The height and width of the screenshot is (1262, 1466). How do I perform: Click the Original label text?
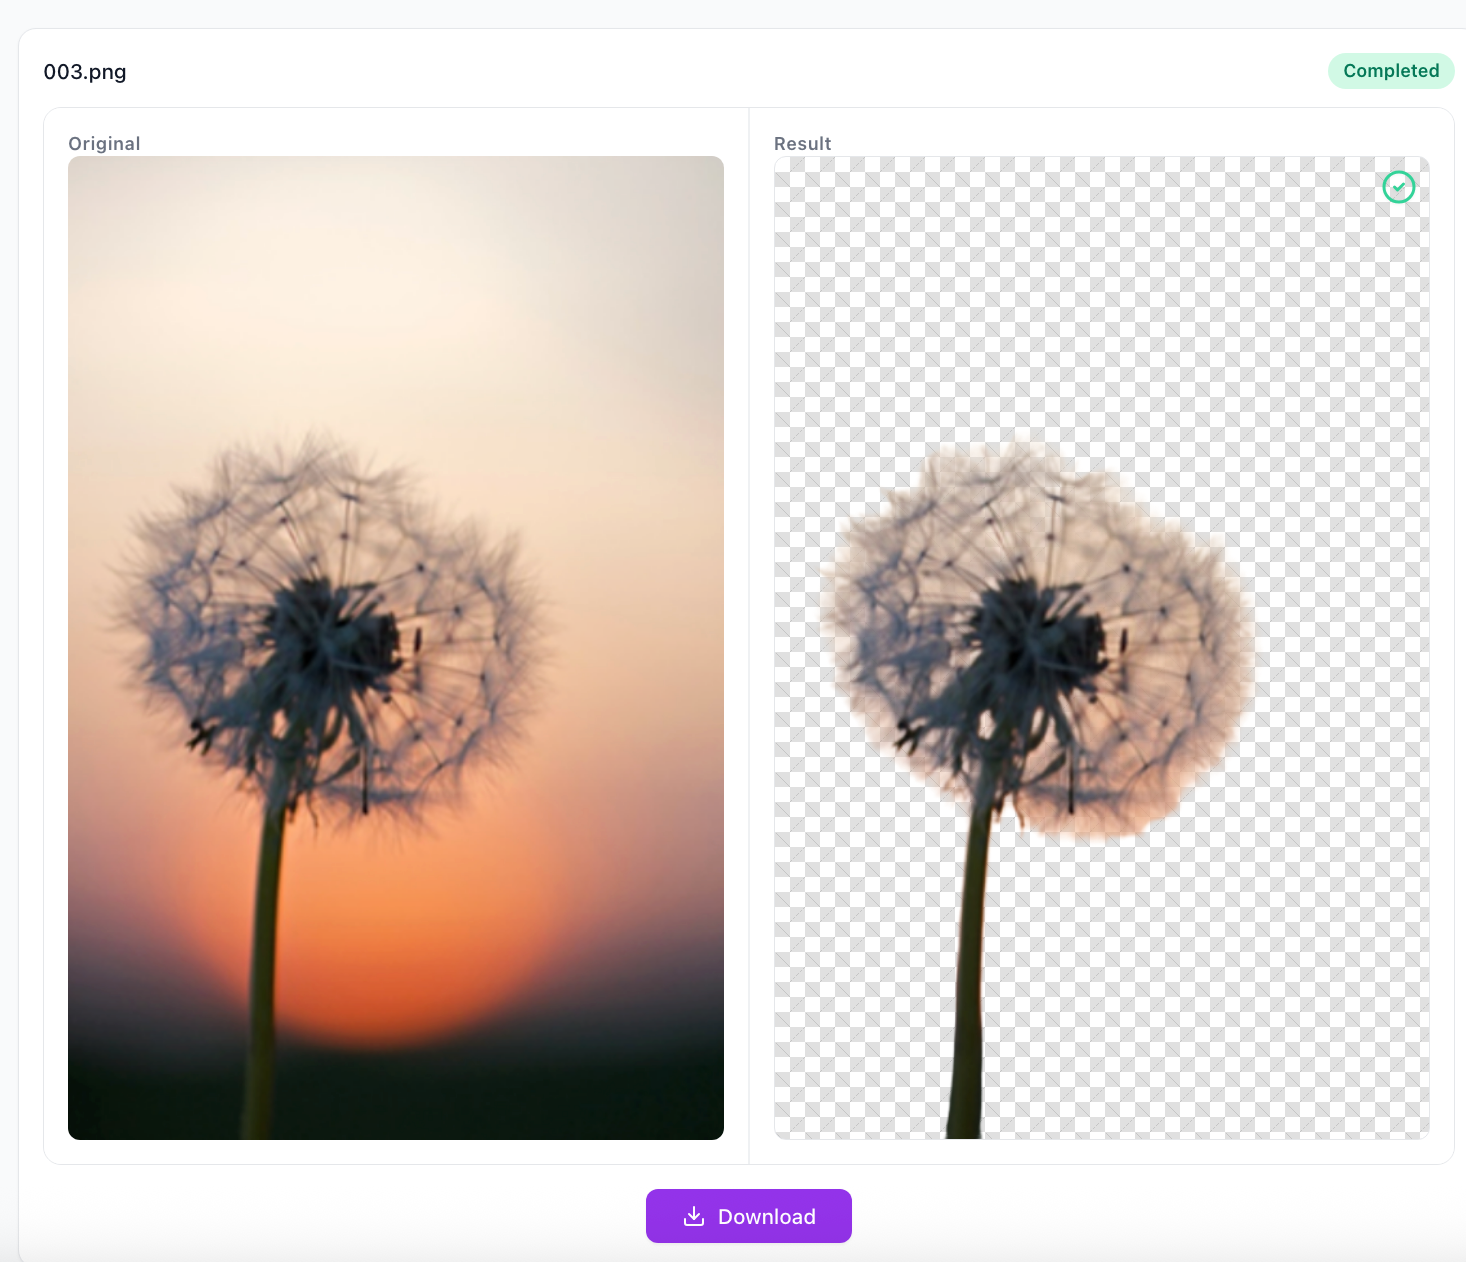[x=104, y=144]
